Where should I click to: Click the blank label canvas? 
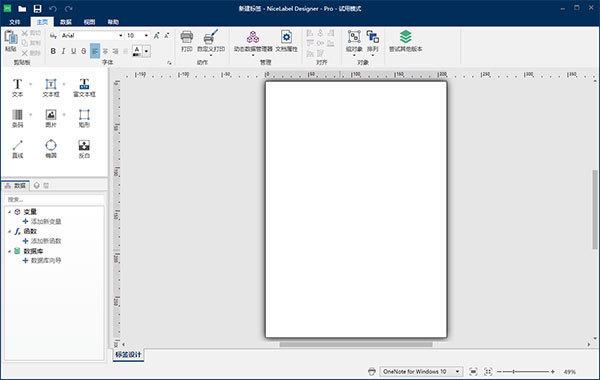click(x=356, y=209)
